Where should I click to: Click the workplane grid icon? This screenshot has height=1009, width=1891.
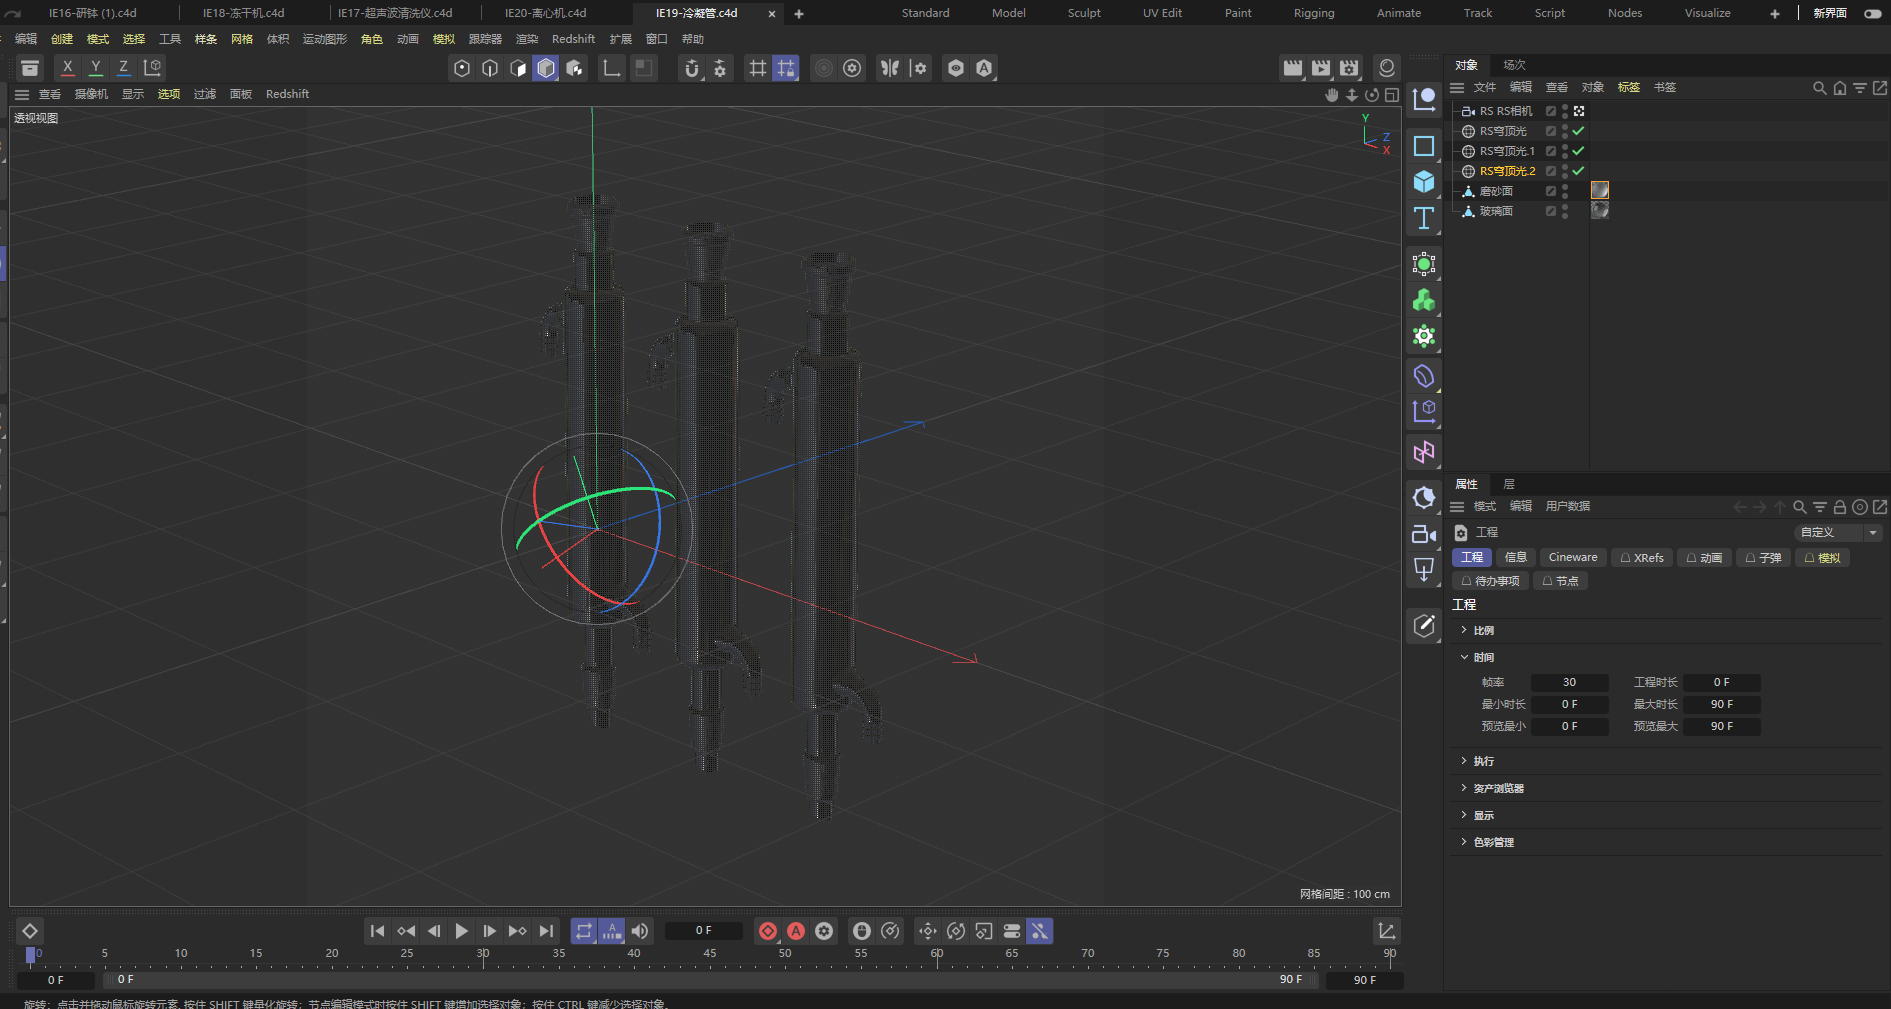758,68
